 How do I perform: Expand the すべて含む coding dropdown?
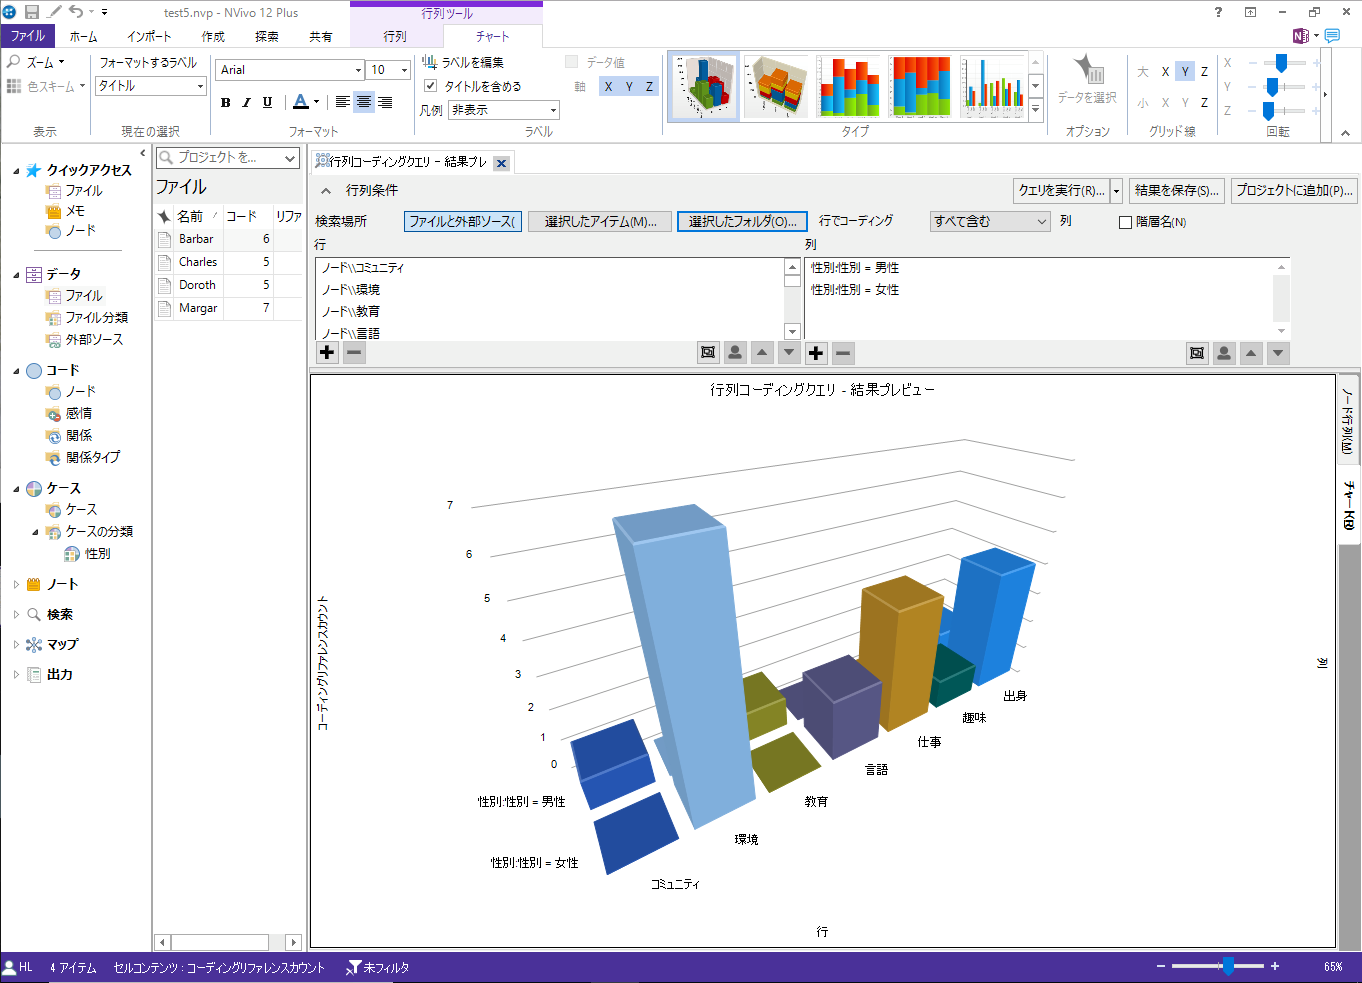pos(1041,222)
